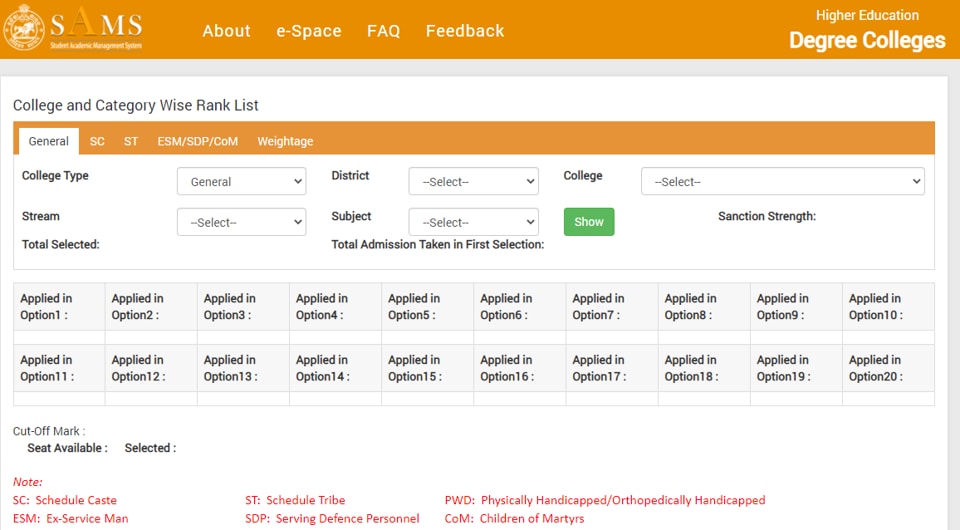The image size is (960, 530).
Task: Click the 'Applied in Option4' cell
Action: pyautogui.click(x=336, y=307)
